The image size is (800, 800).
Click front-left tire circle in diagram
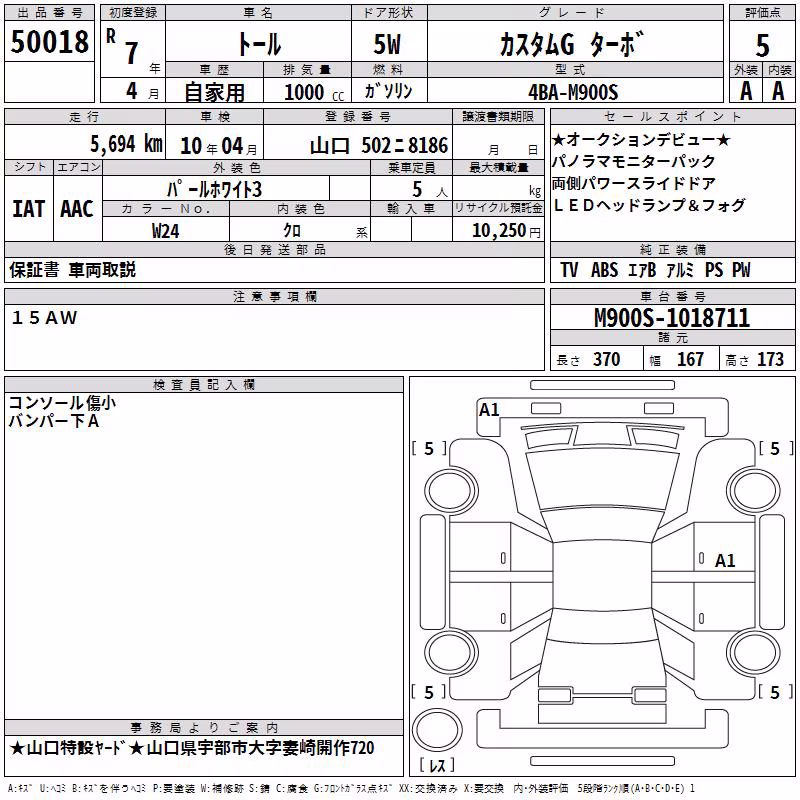coord(451,491)
